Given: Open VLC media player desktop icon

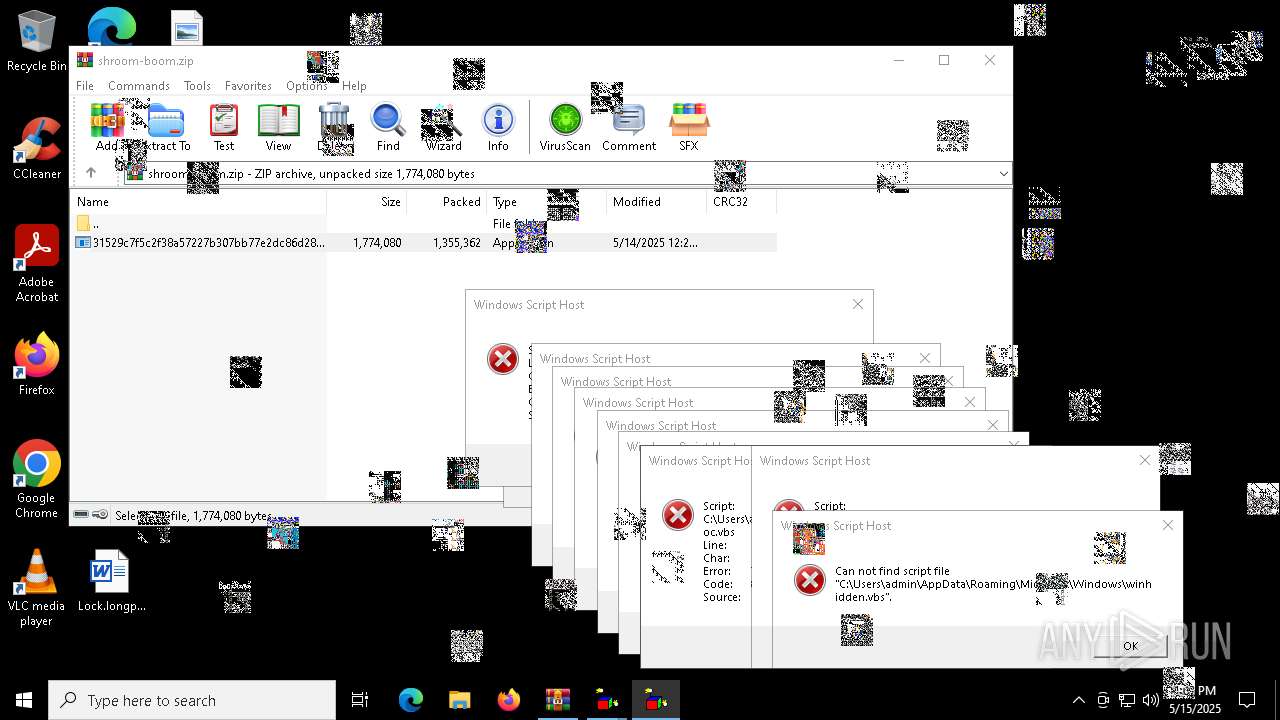Looking at the screenshot, I should (37, 588).
